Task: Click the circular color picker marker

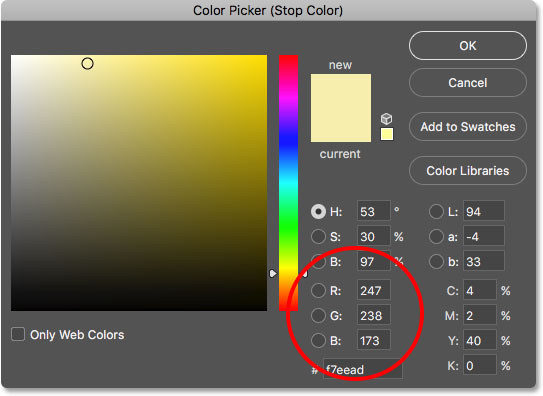Action: [87, 64]
